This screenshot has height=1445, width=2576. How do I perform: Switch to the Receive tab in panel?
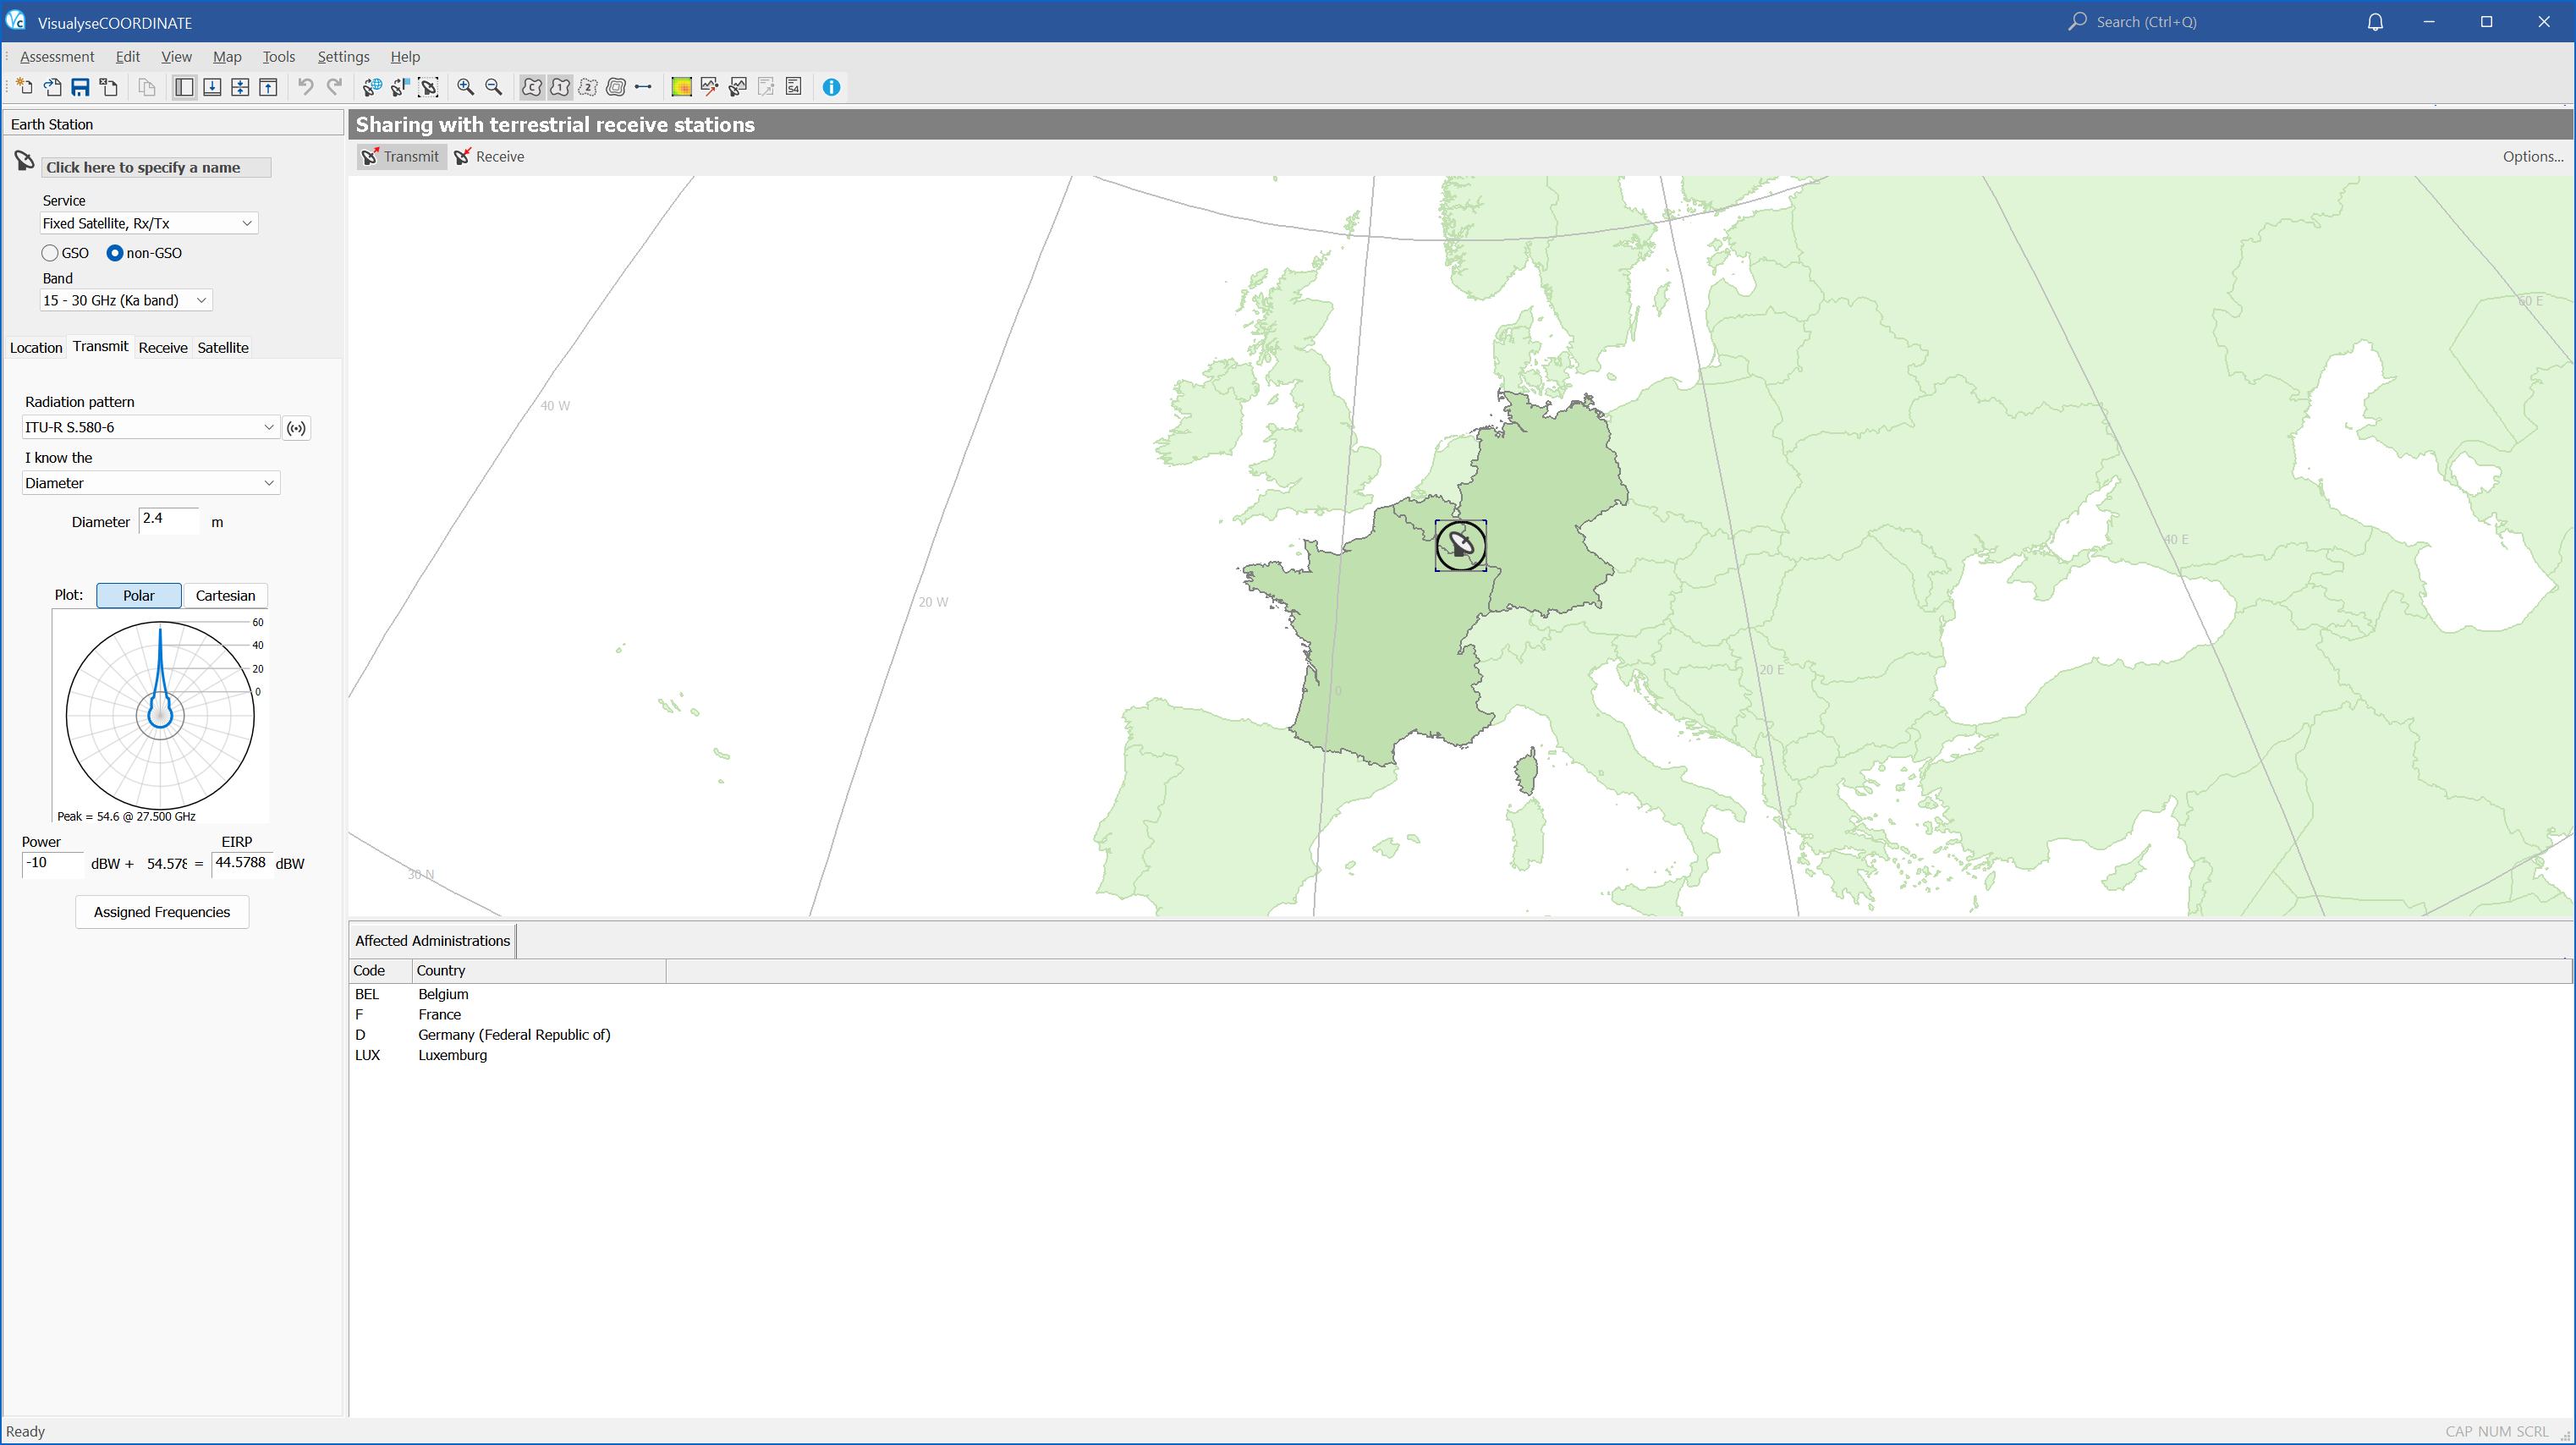163,348
